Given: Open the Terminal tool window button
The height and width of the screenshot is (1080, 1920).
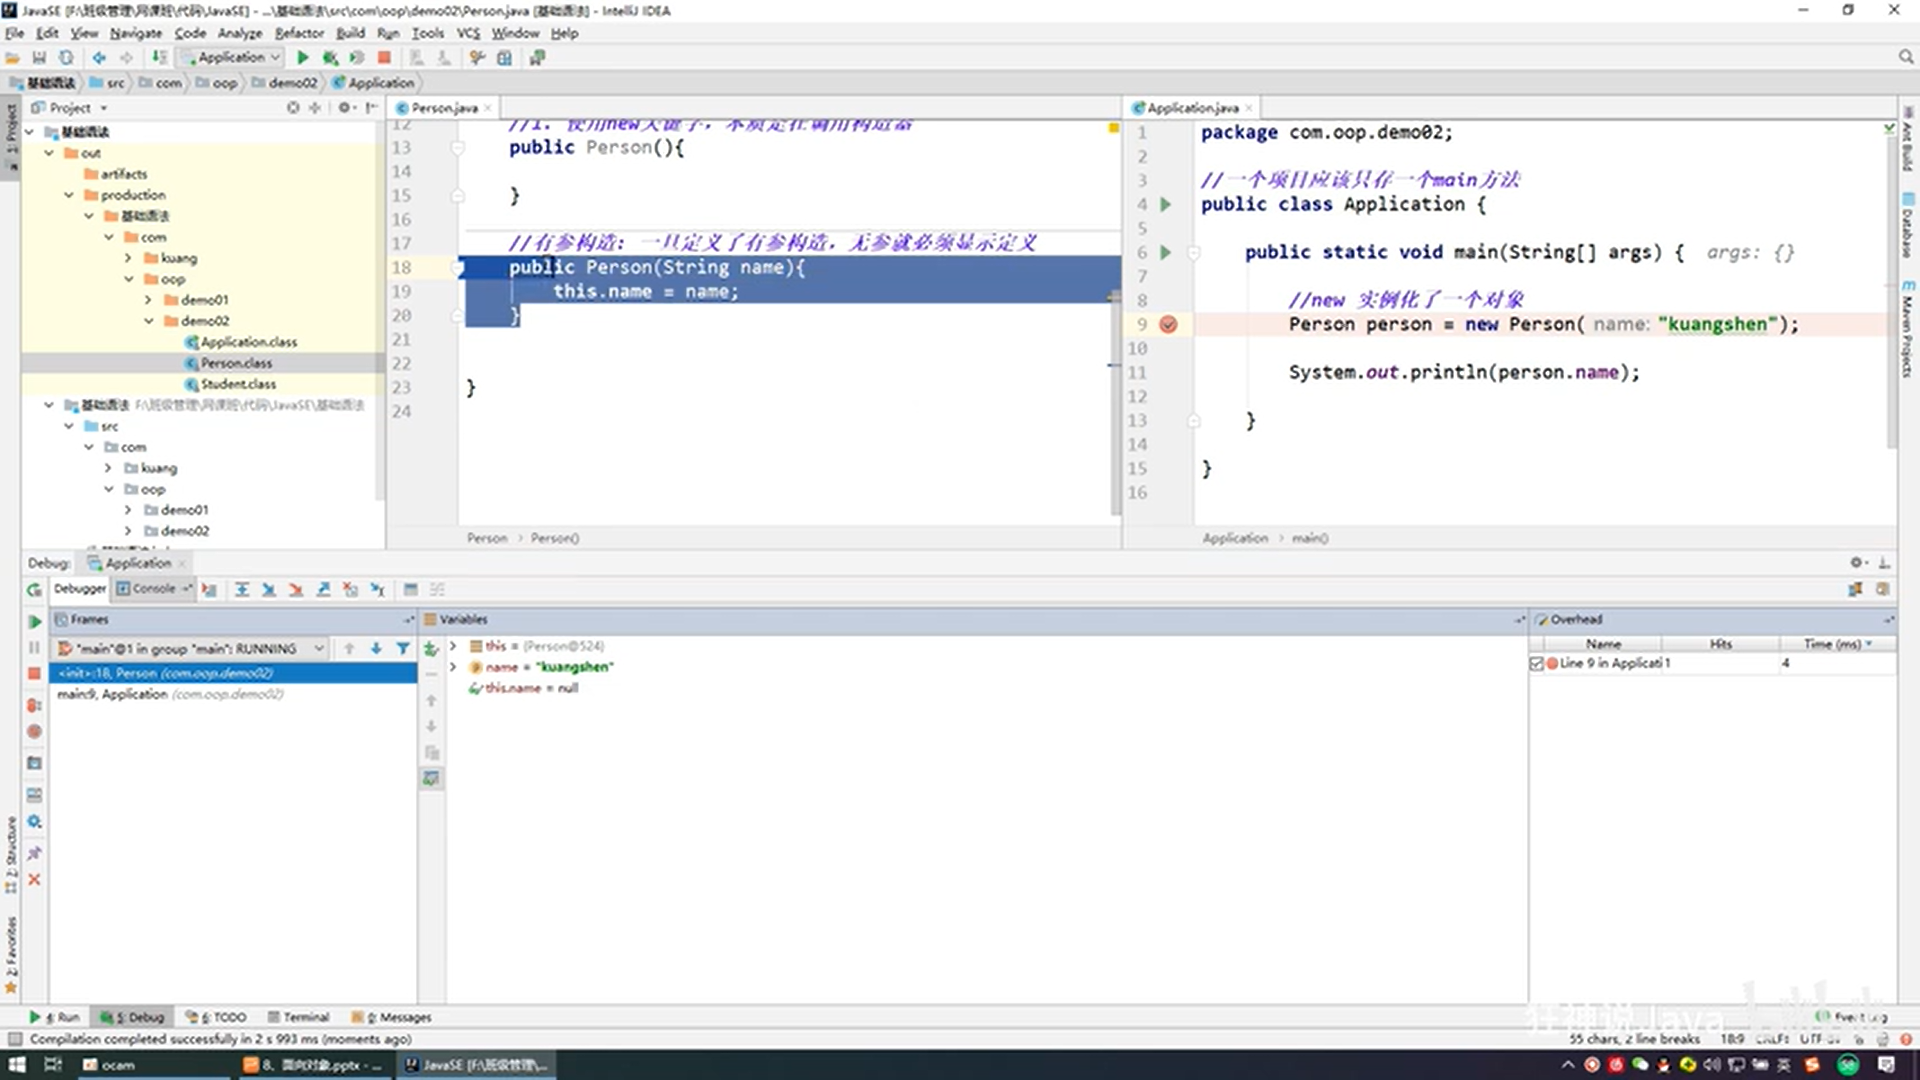Looking at the screenshot, I should coord(298,1017).
